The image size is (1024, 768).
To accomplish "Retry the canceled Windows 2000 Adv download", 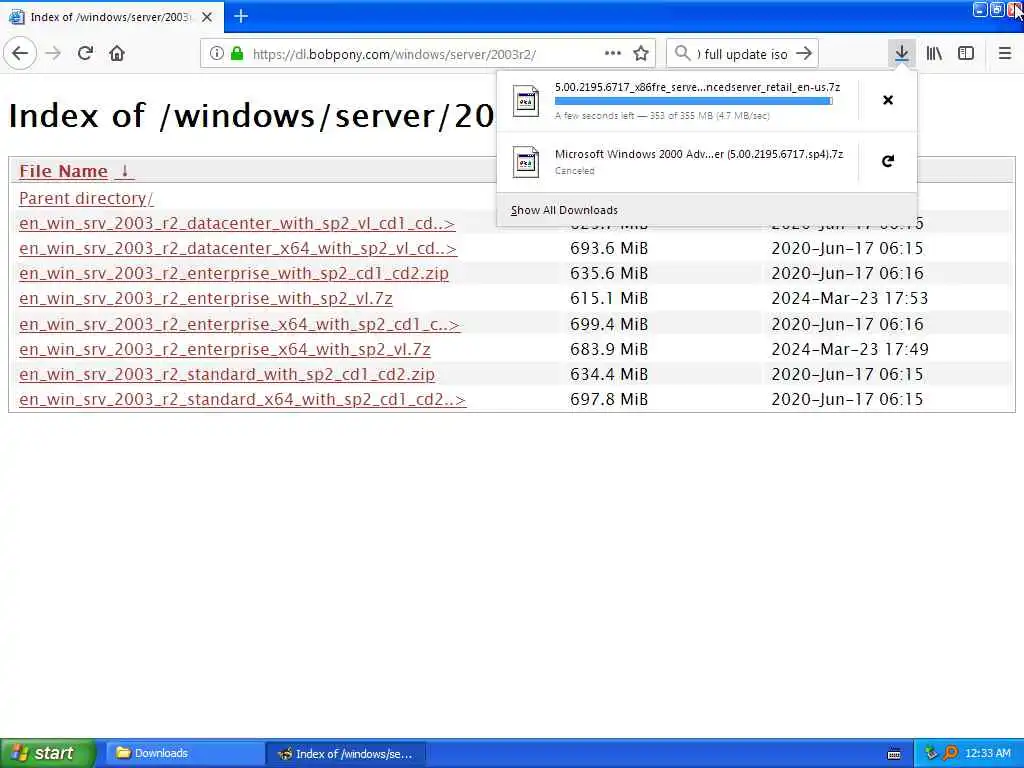I will tap(888, 161).
